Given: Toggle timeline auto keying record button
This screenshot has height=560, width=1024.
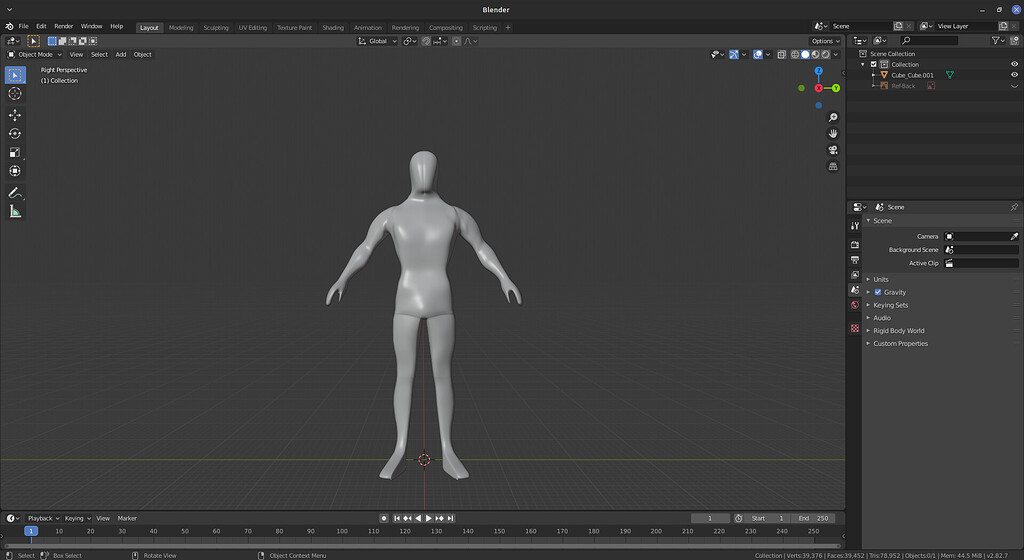Looking at the screenshot, I should (x=384, y=518).
